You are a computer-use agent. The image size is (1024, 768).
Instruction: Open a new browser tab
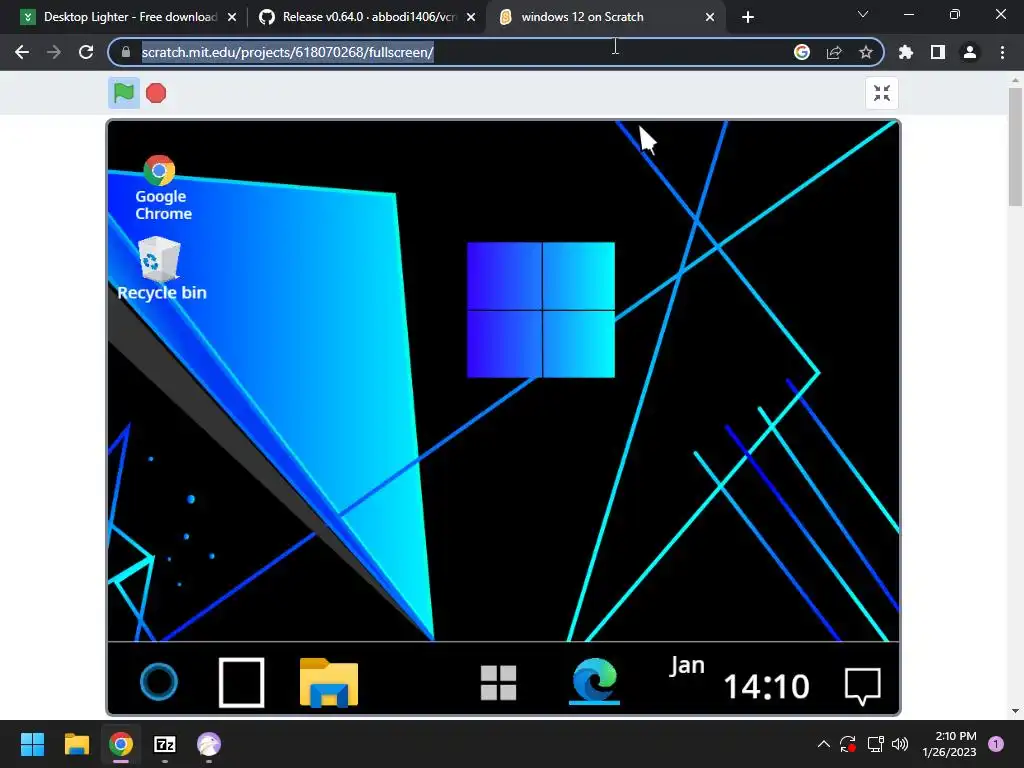pos(748,17)
